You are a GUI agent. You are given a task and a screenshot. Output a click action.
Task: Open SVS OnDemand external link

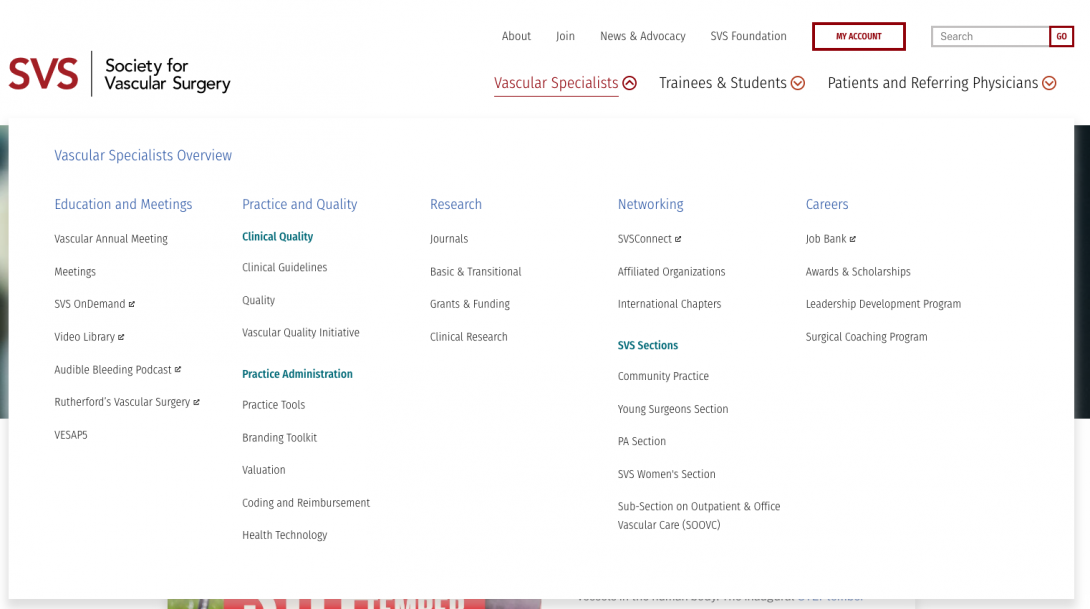coord(95,304)
